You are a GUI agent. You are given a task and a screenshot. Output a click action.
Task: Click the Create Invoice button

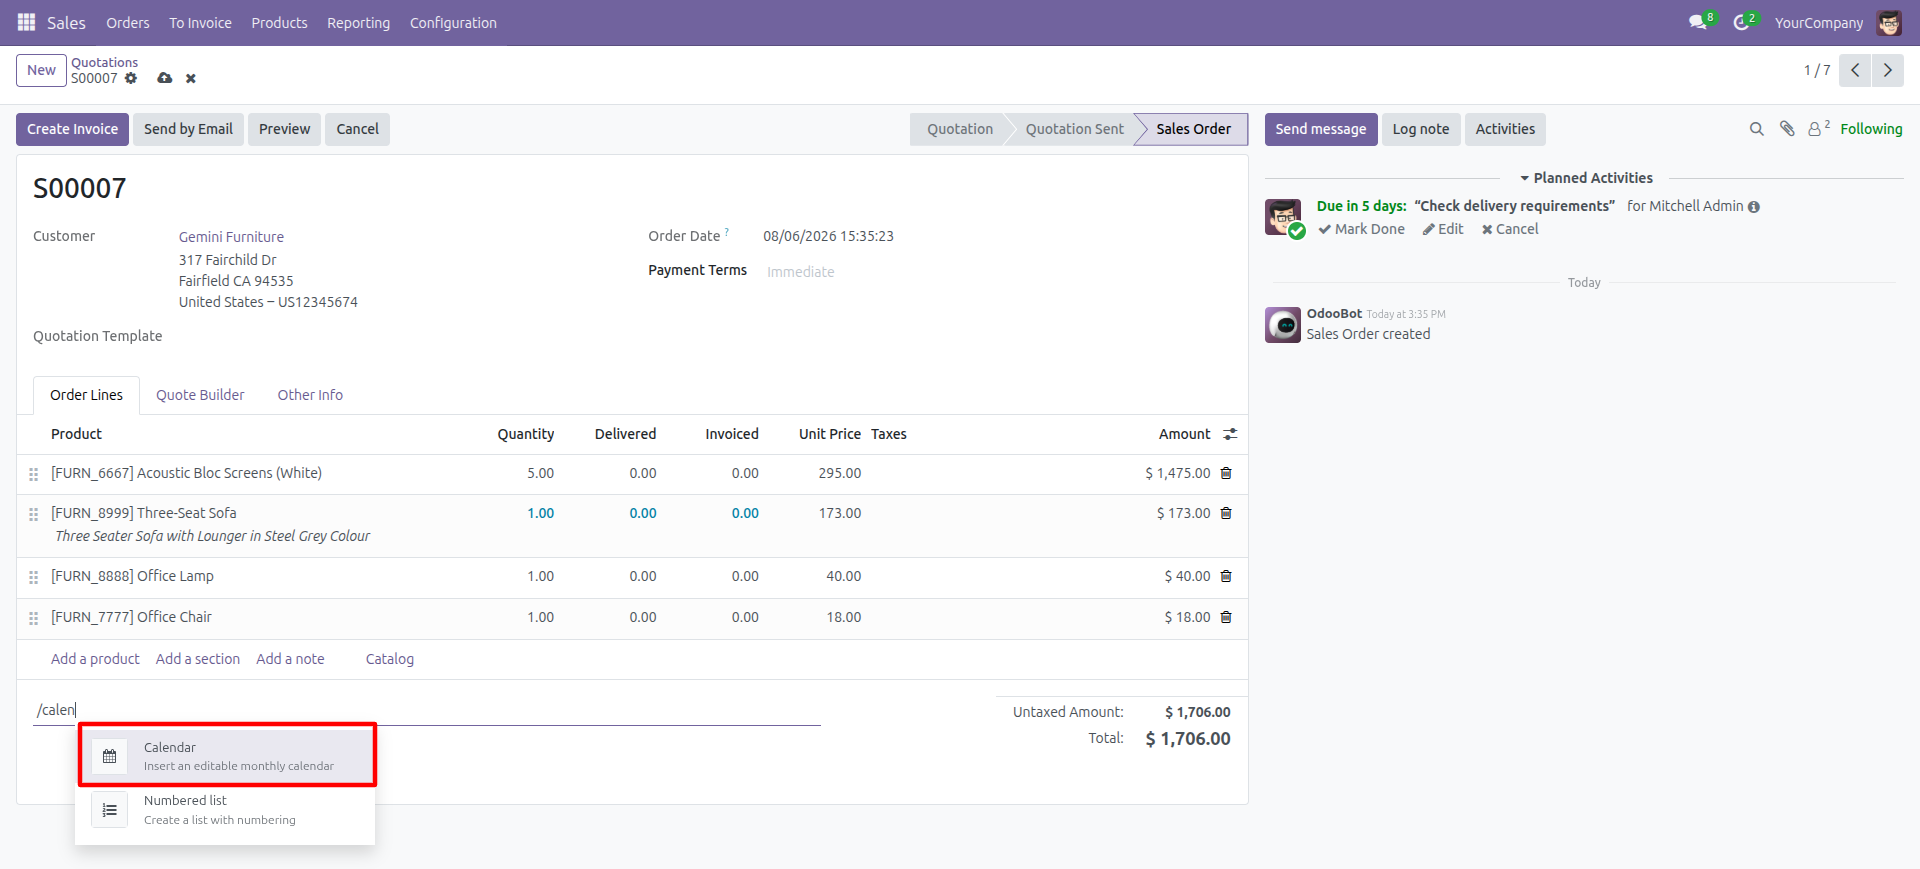click(x=72, y=129)
